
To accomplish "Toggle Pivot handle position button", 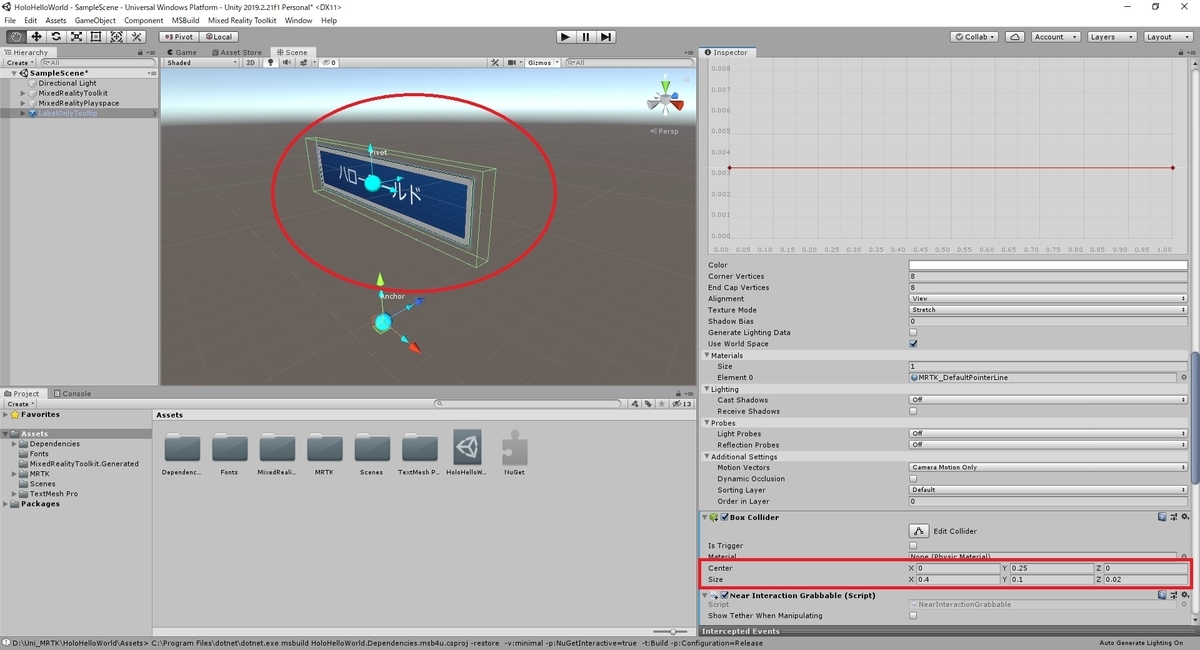I will tap(177, 37).
